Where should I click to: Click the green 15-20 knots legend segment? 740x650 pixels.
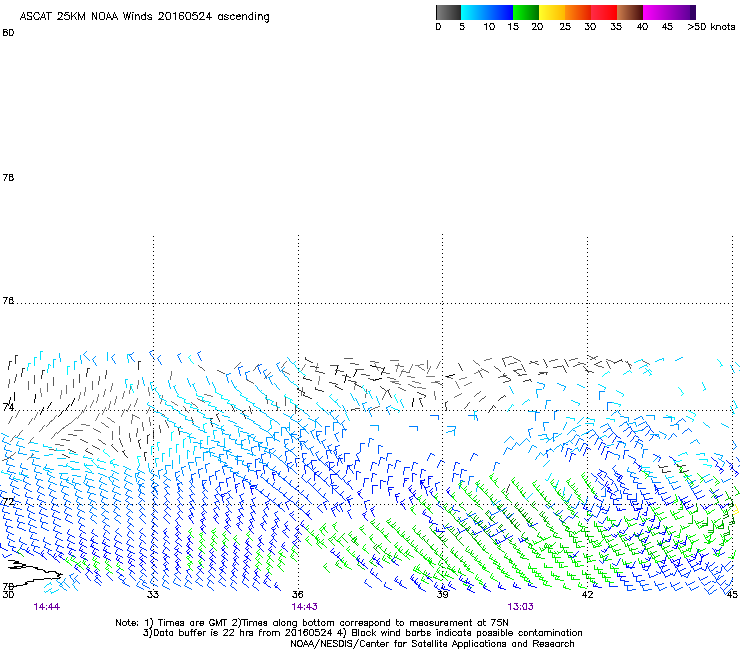(x=526, y=12)
